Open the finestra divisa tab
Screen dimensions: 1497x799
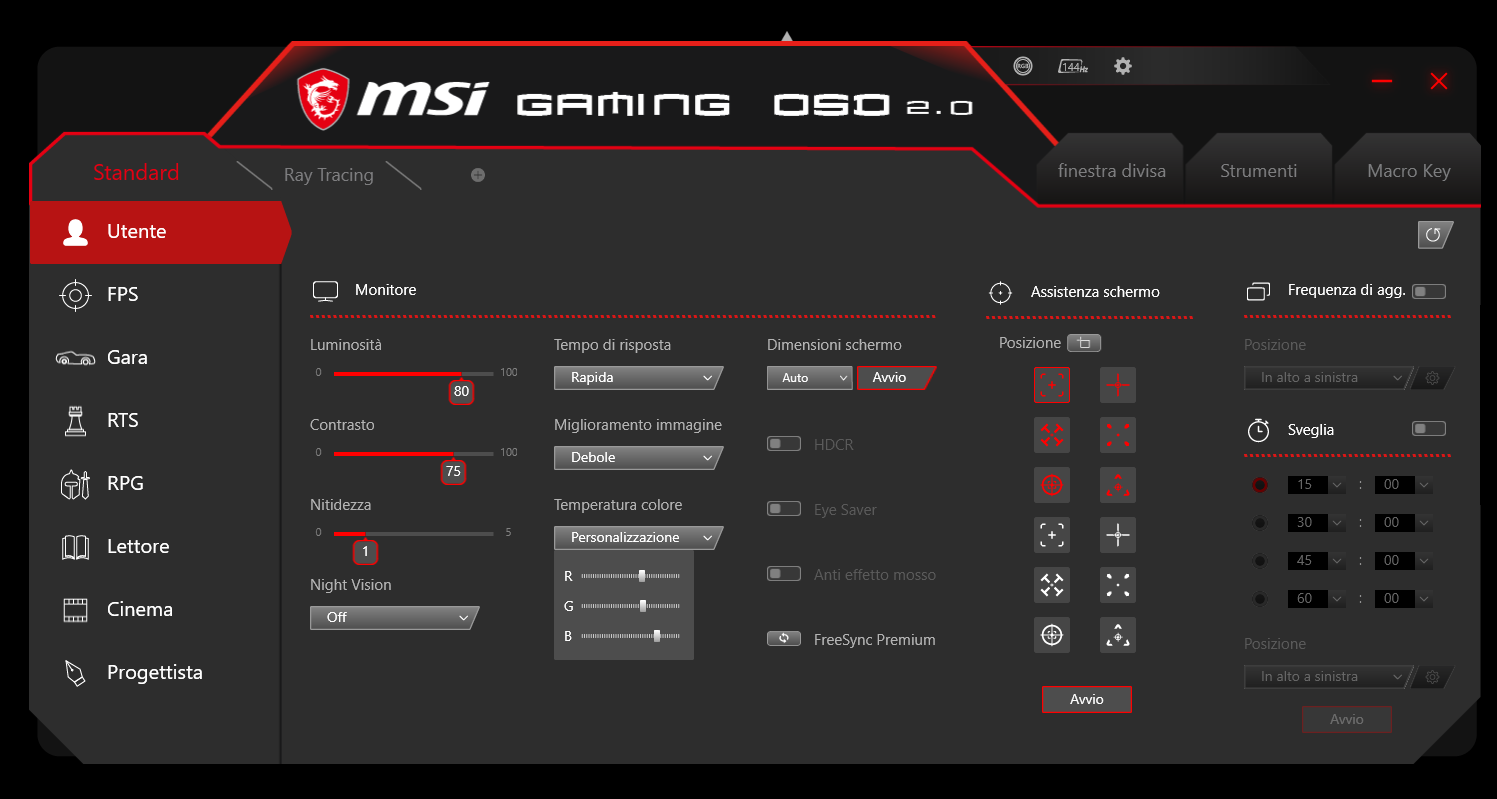1112,171
